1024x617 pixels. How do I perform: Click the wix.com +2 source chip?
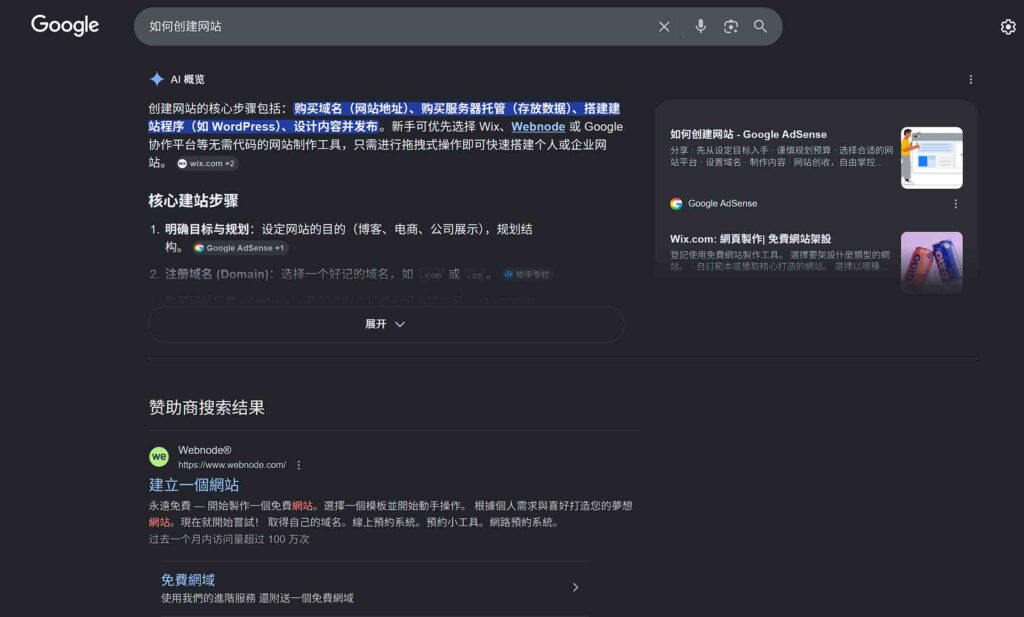pos(206,163)
